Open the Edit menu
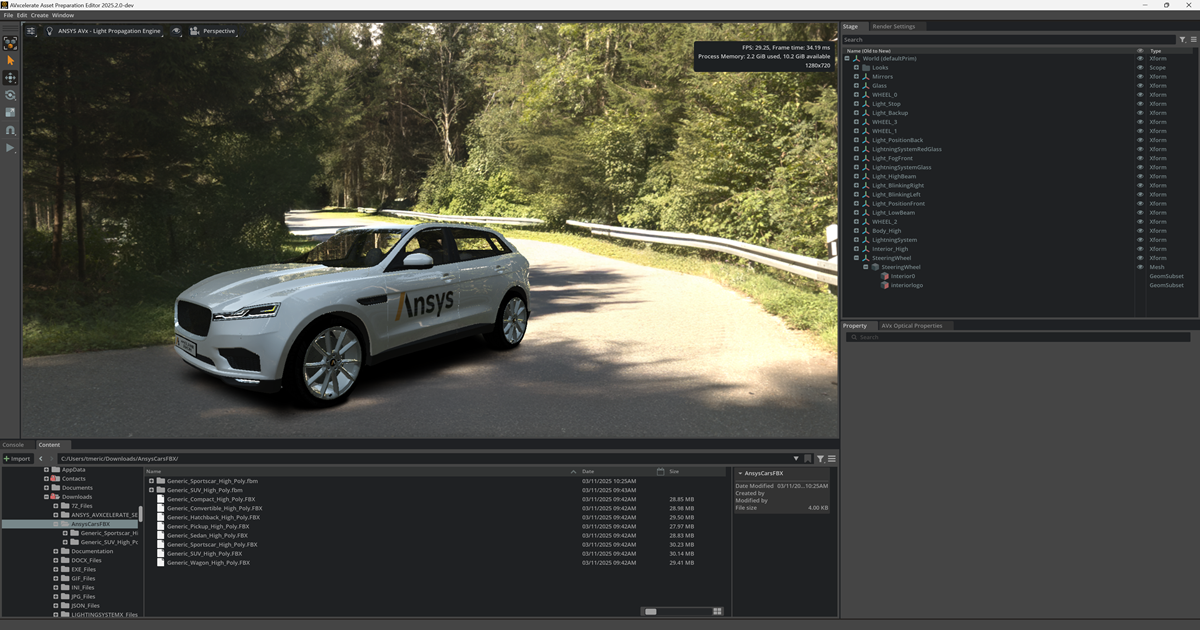The height and width of the screenshot is (630, 1200). [22, 14]
